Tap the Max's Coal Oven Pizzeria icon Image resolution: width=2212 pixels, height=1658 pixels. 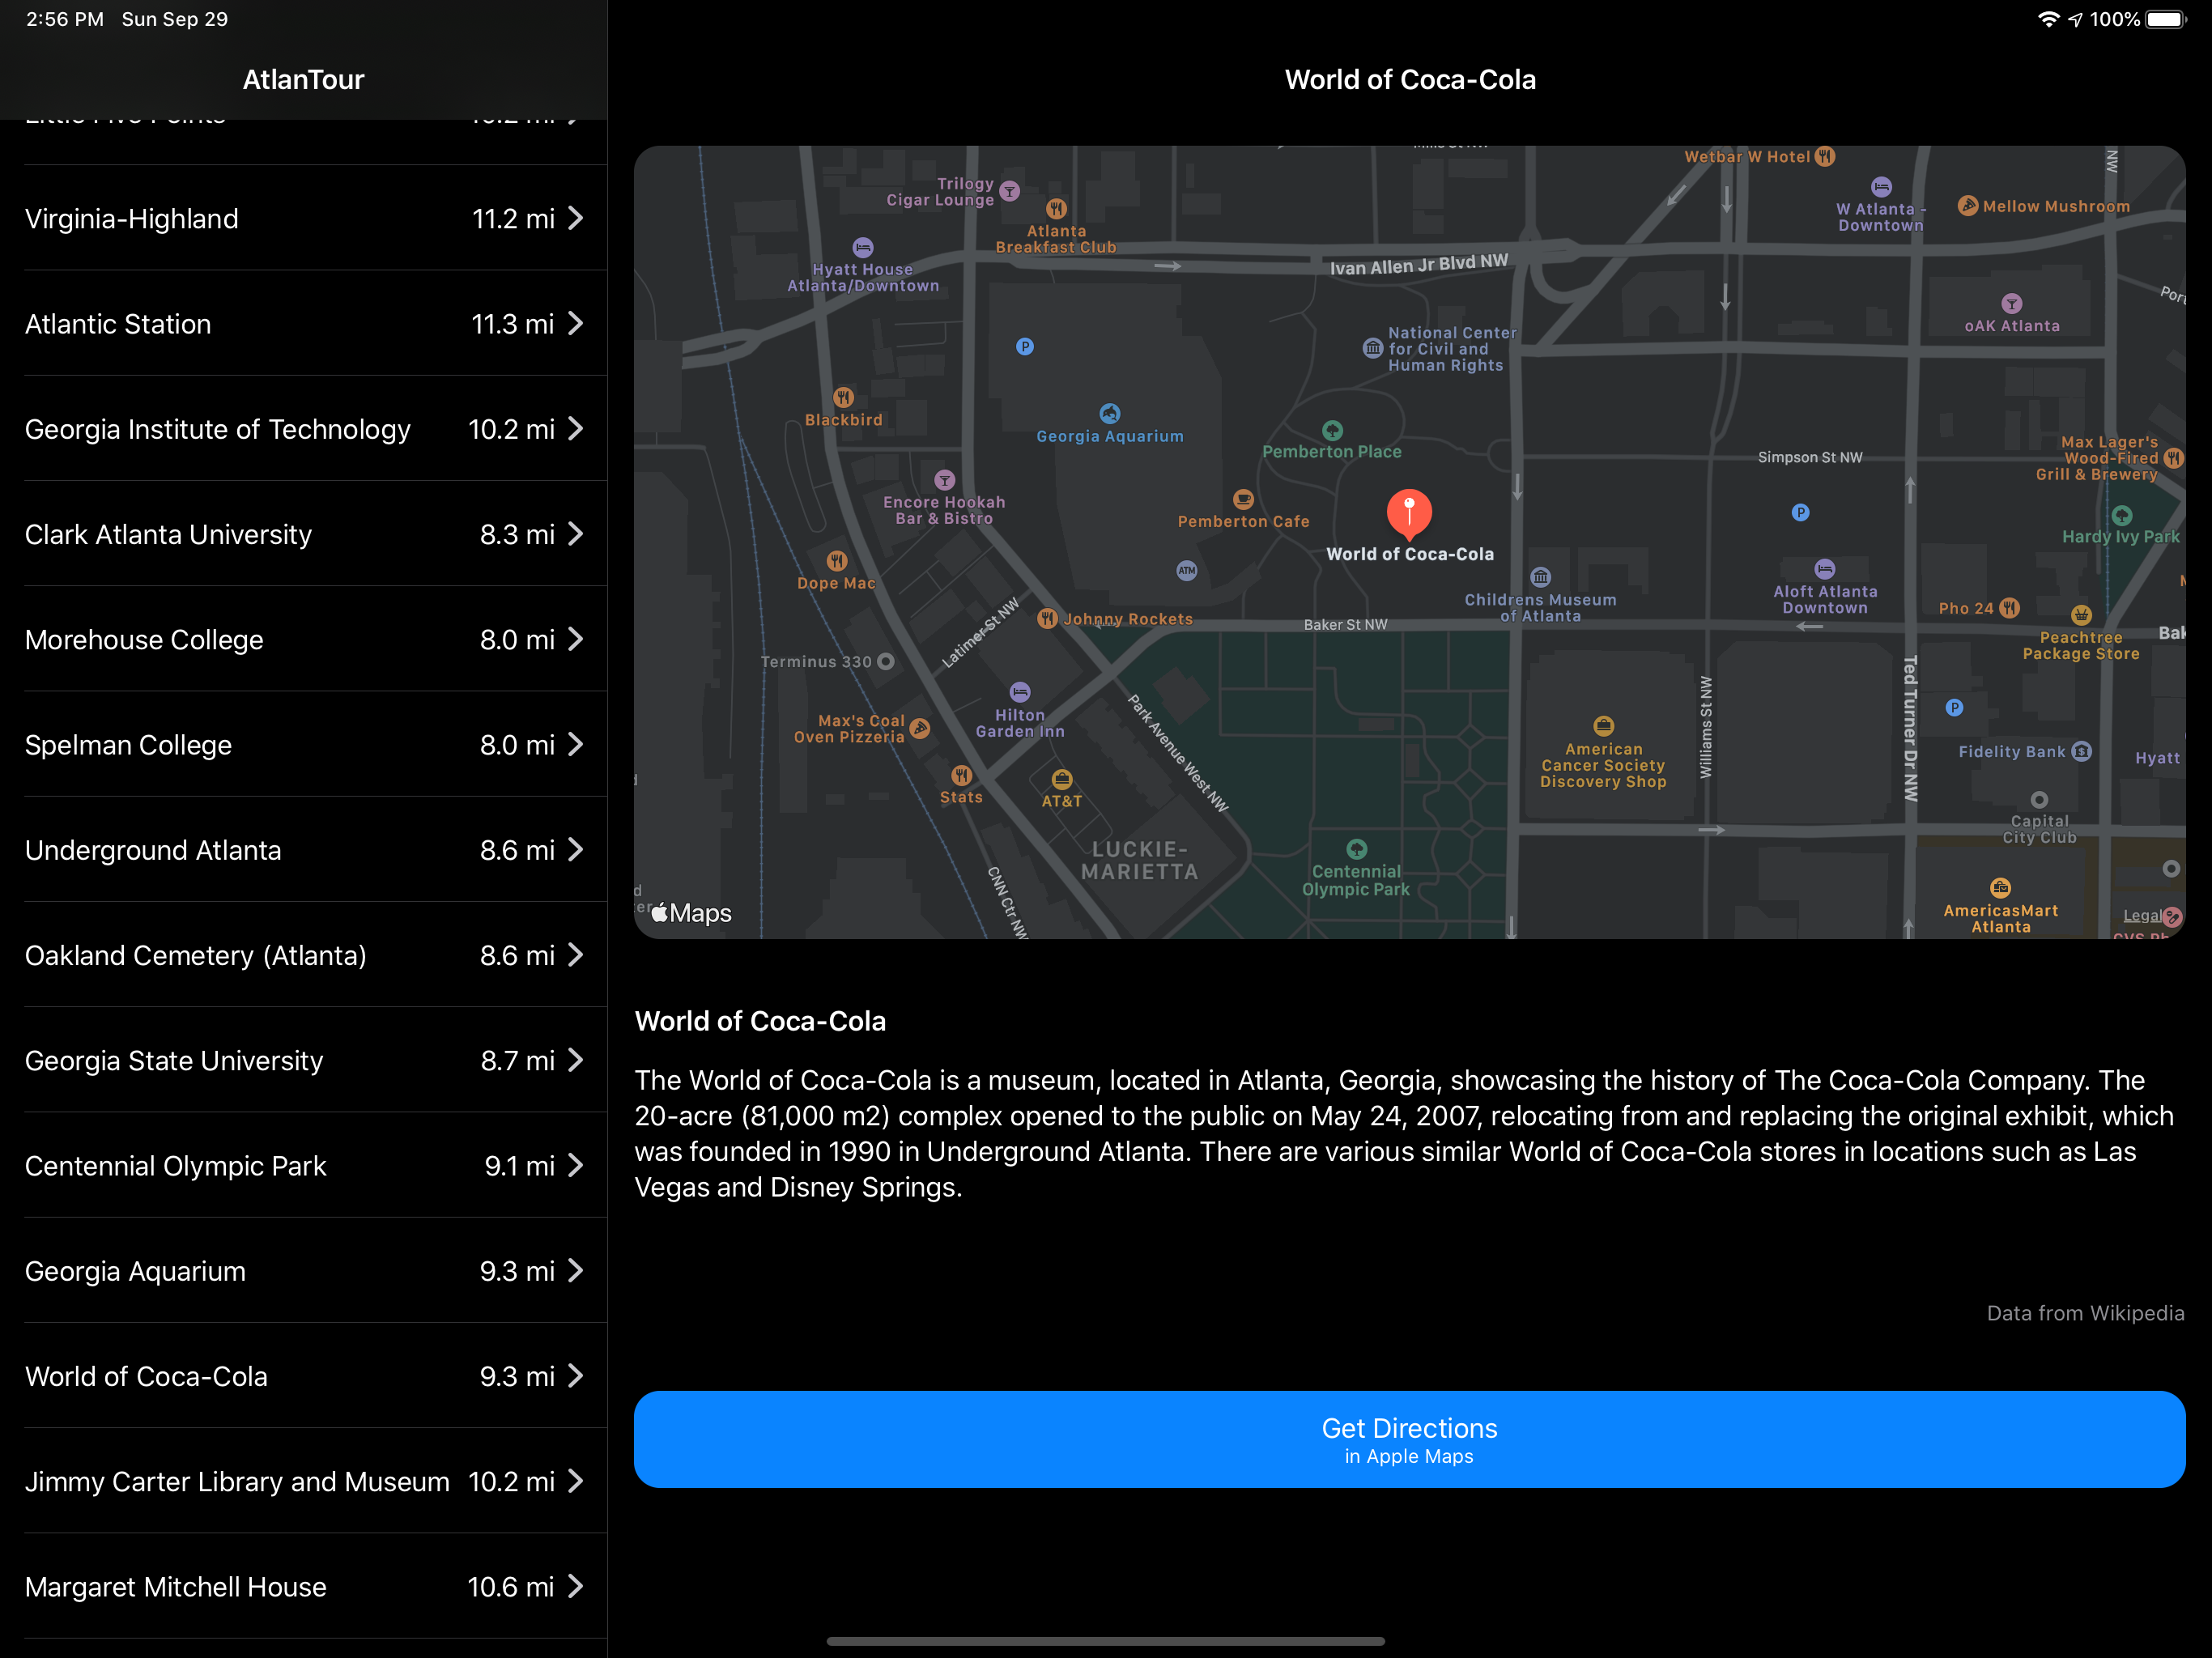point(920,728)
